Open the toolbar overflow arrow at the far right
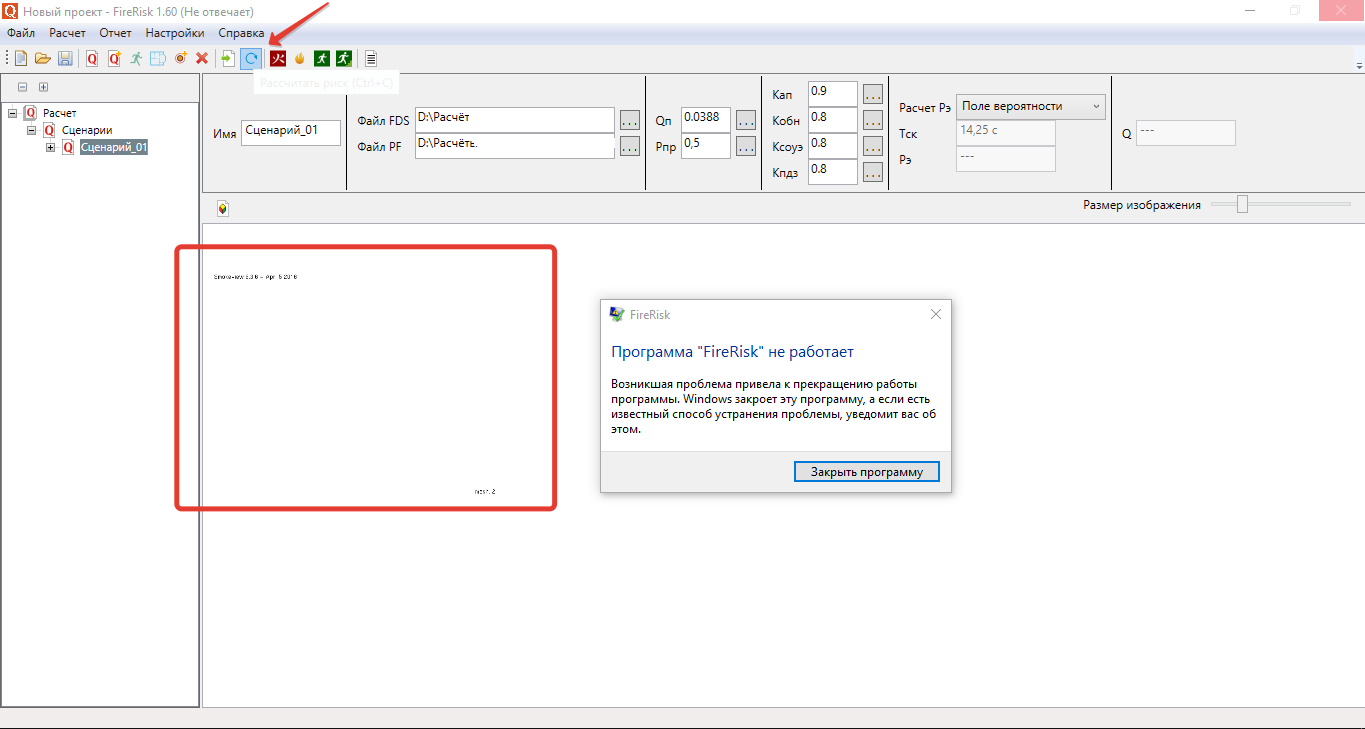This screenshot has width=1365, height=729. [x=1359, y=65]
